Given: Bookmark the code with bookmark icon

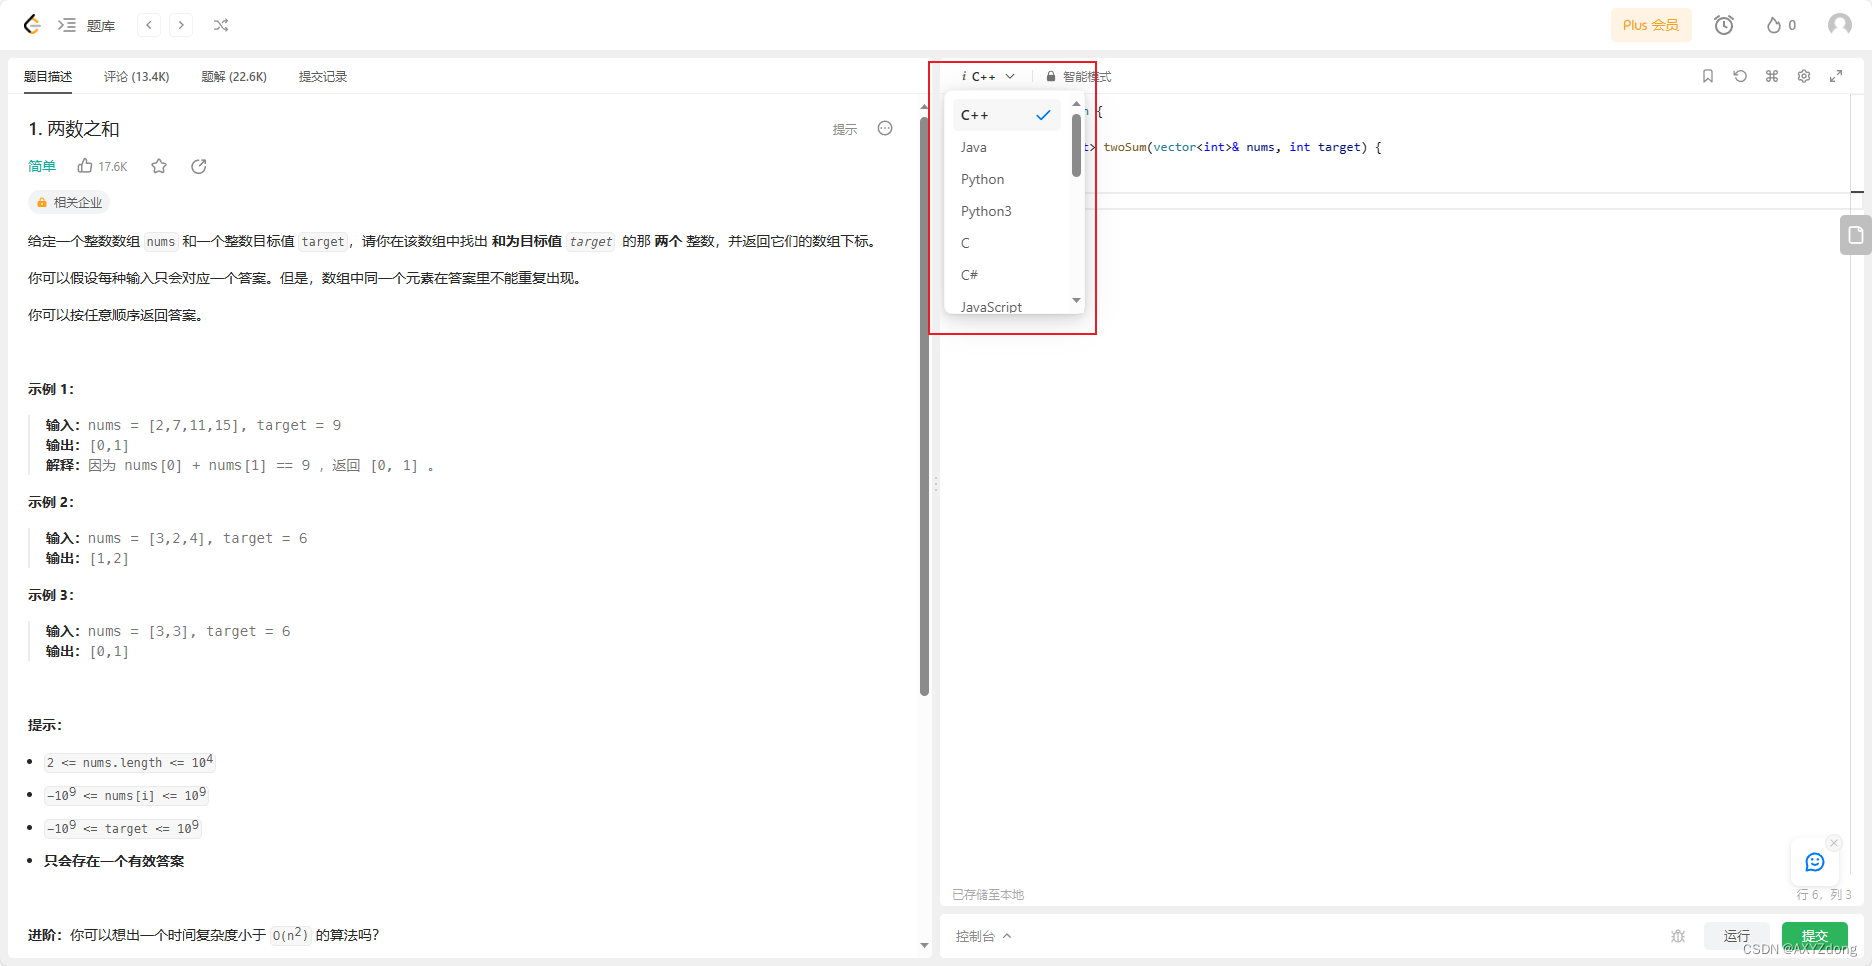Looking at the screenshot, I should point(1708,76).
